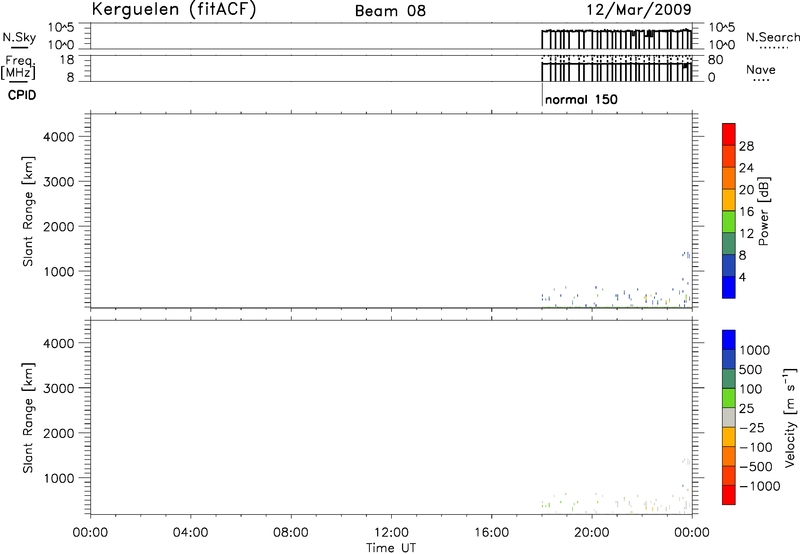Click the 16:00 time tick label
800x554 pixels.
491,533
